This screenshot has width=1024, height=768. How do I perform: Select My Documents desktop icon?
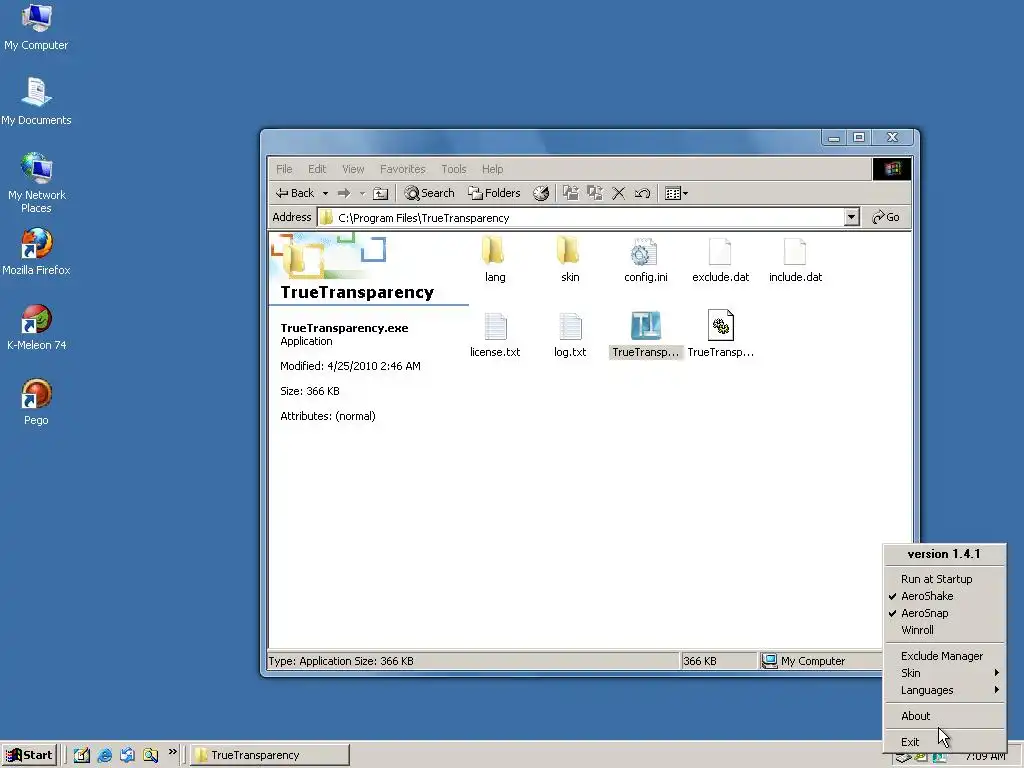pos(36,101)
